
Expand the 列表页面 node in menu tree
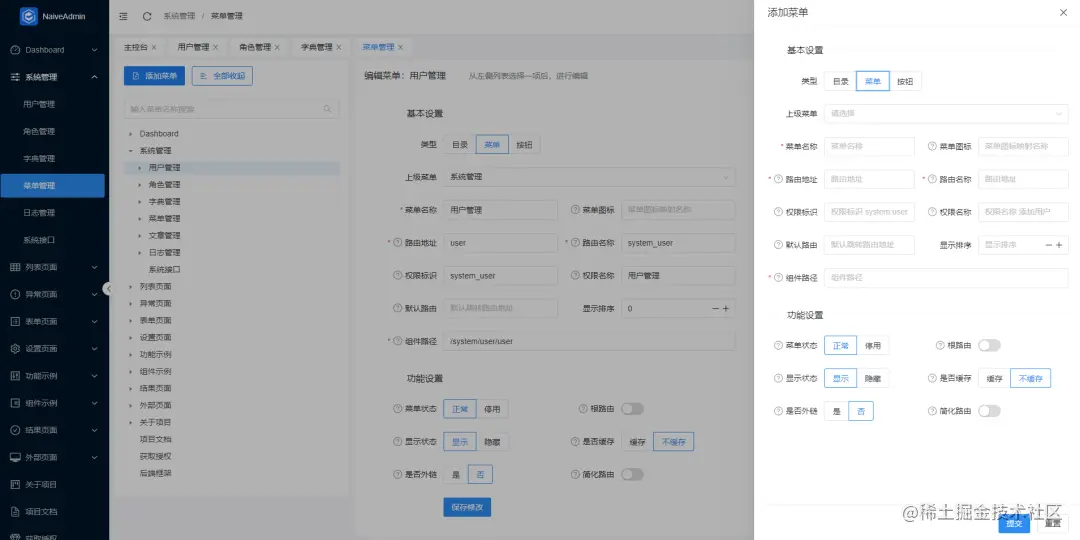tap(131, 287)
